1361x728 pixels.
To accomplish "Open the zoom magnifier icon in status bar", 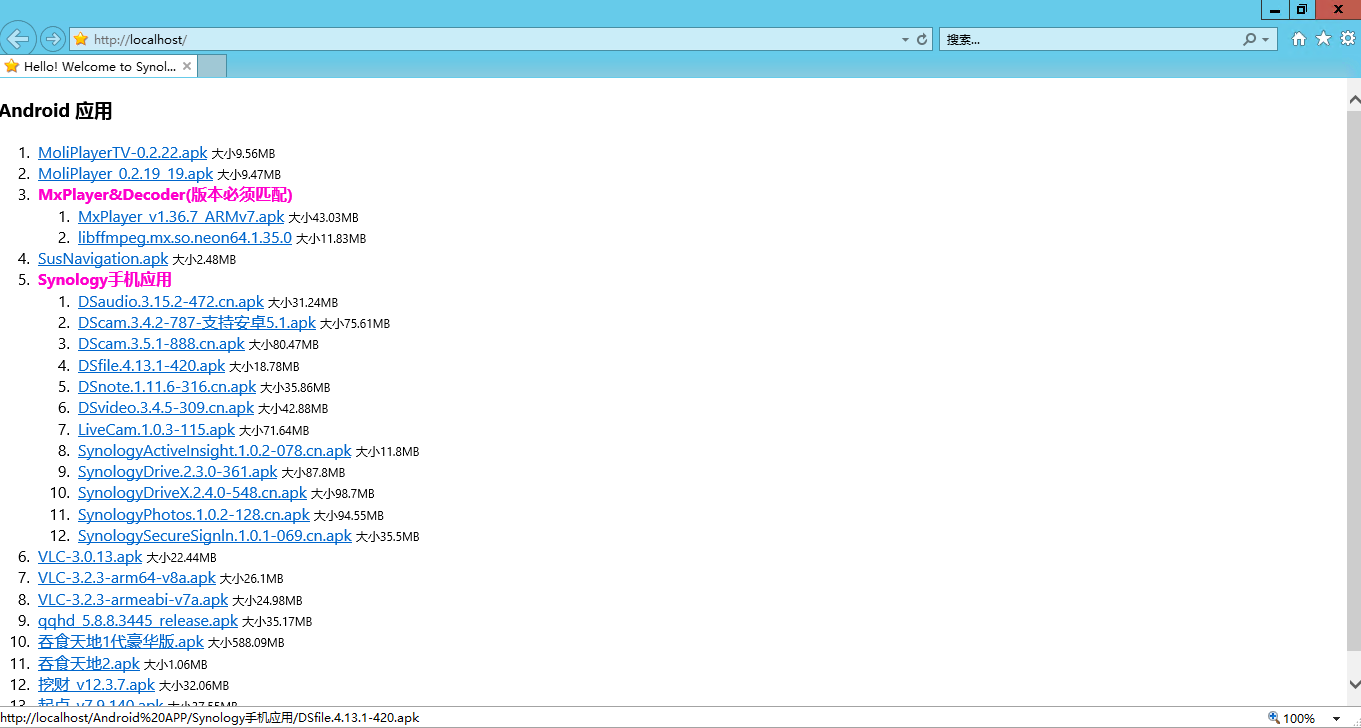I will tap(1274, 718).
